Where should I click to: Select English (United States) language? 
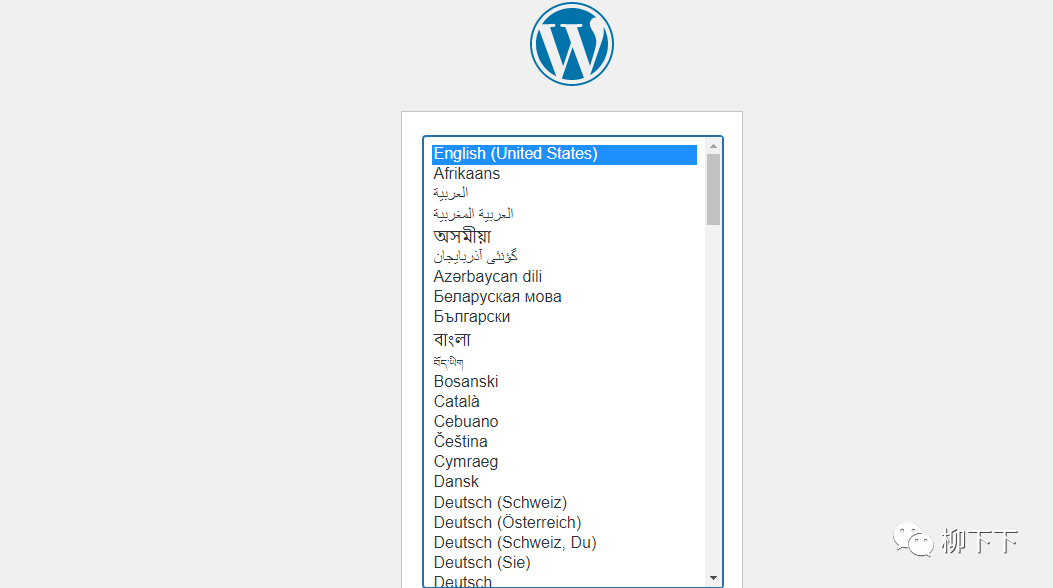pos(515,154)
